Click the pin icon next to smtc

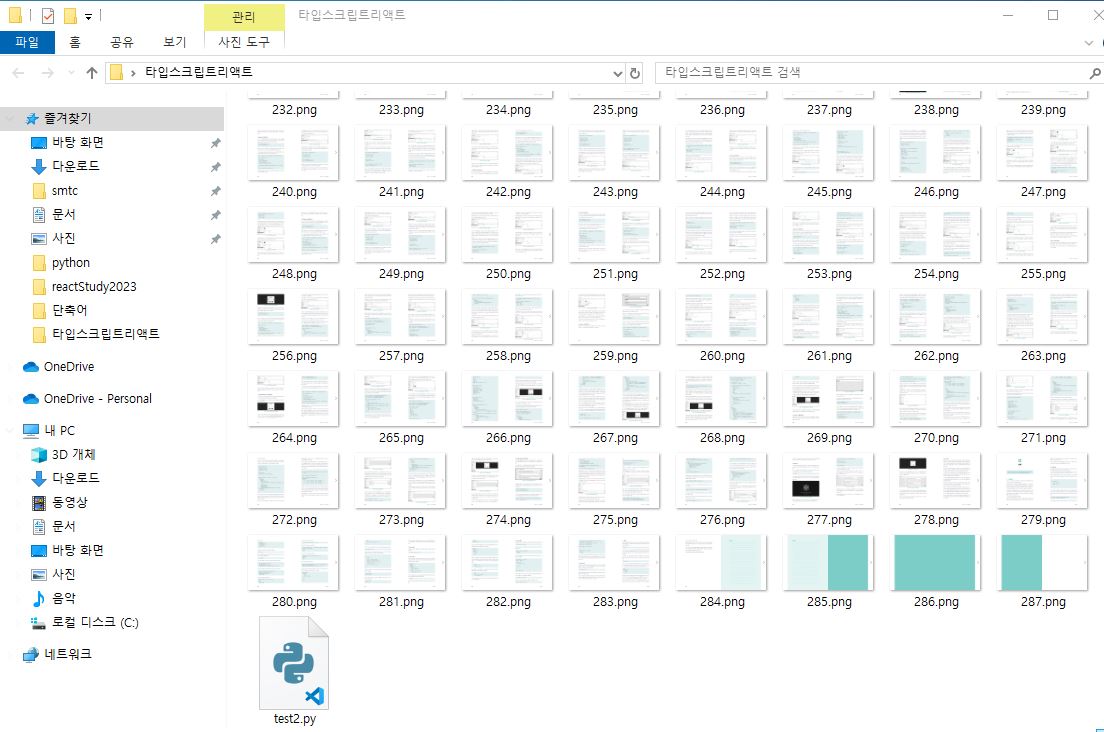[215, 191]
